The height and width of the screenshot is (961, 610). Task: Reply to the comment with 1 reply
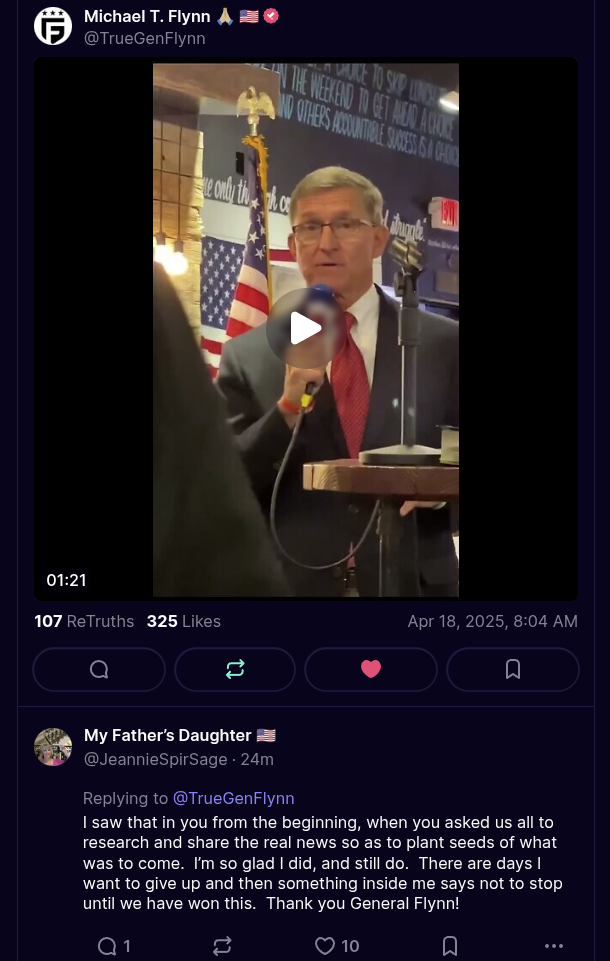[114, 946]
